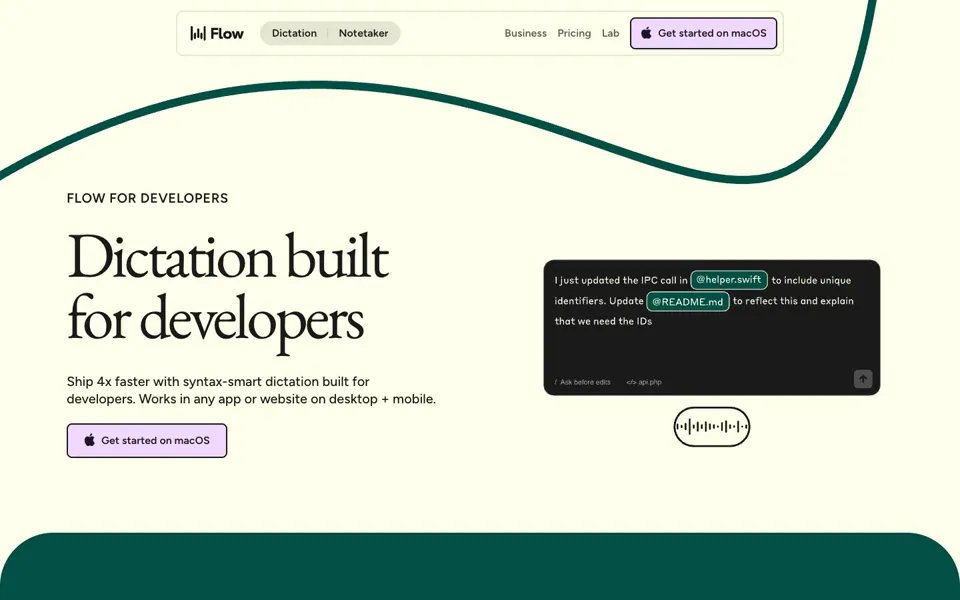960x600 pixels.
Task: Click the Ask before edits option
Action: pos(582,382)
